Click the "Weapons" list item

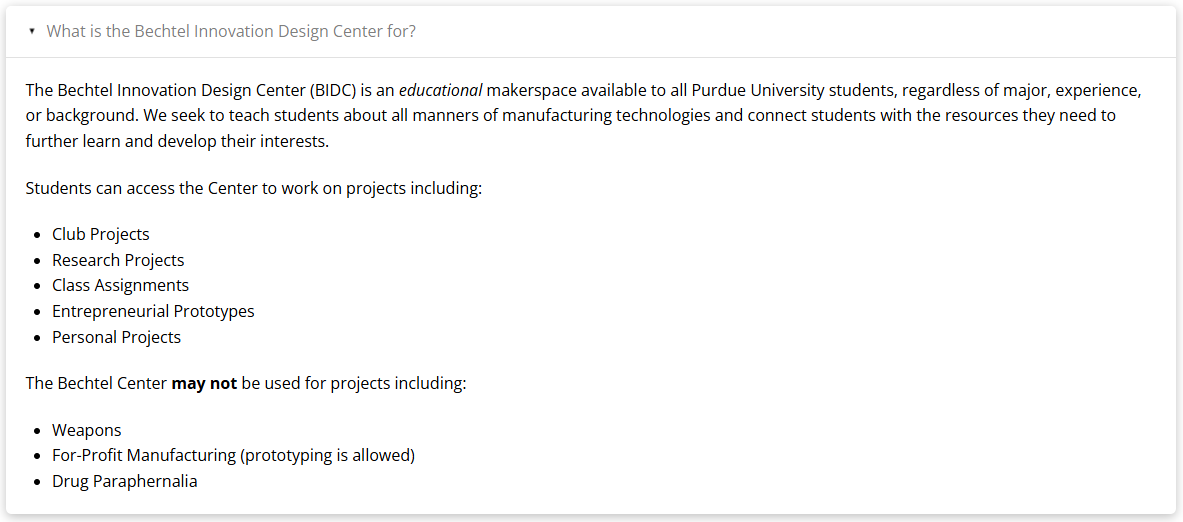(86, 430)
